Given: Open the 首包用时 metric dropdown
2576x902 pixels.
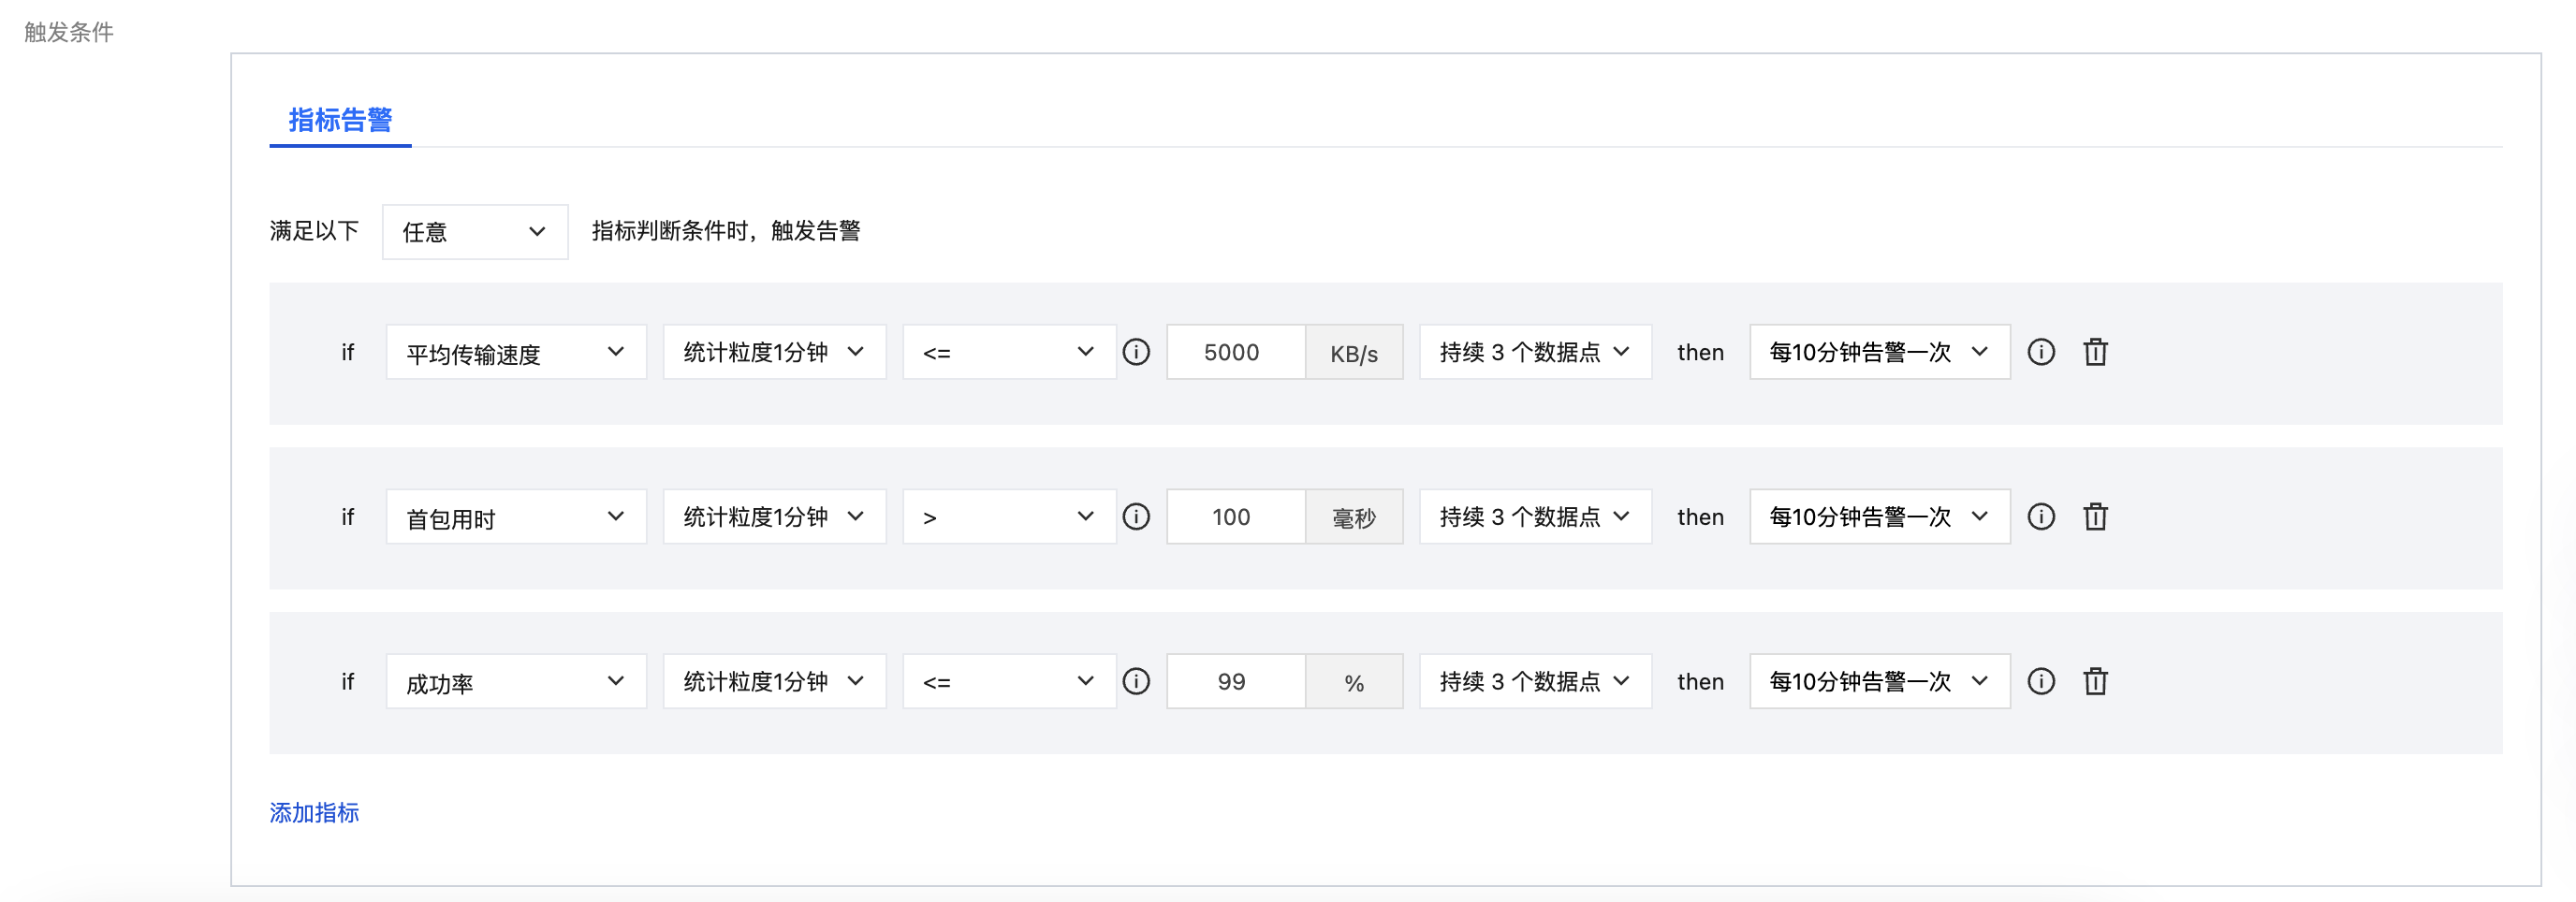Looking at the screenshot, I should click(x=516, y=517).
